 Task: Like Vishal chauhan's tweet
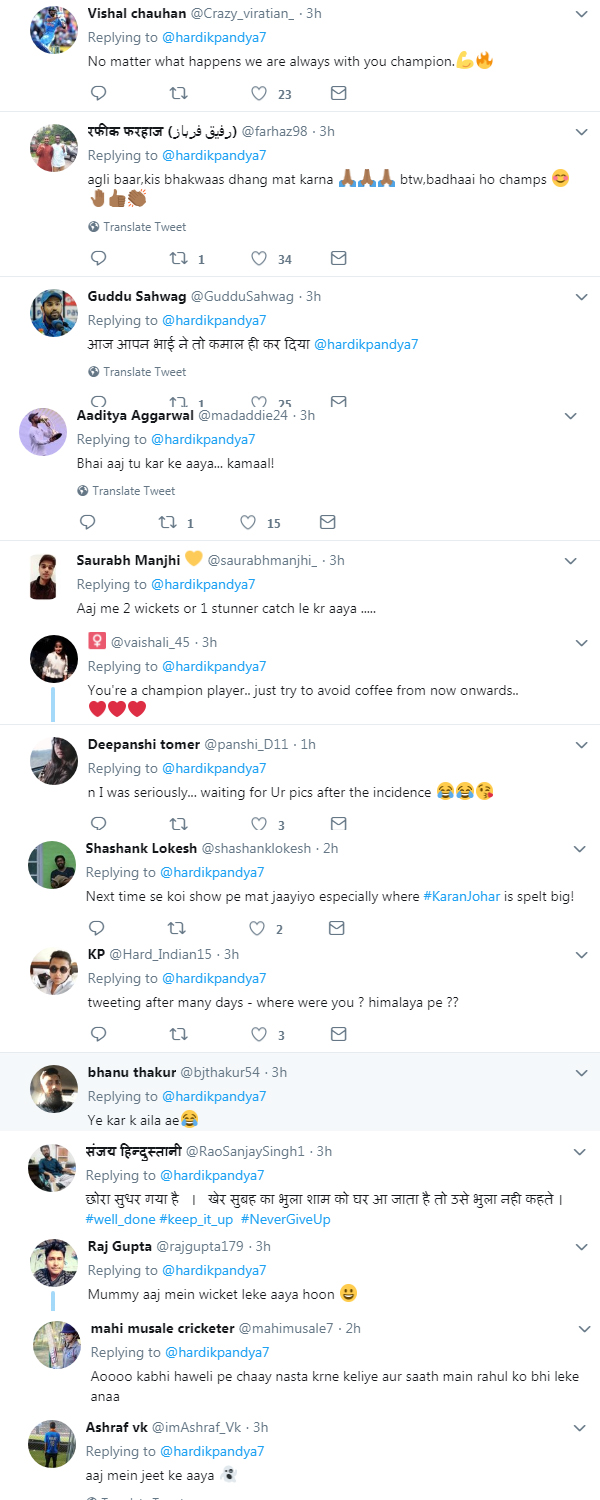[259, 93]
